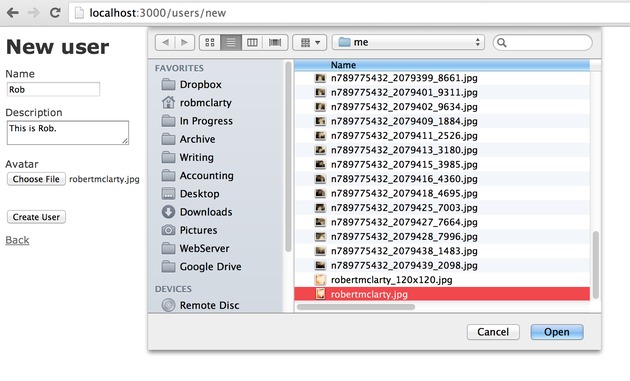
Task: Select file n789775432_2079438_1483.jpg
Action: click(x=442, y=251)
